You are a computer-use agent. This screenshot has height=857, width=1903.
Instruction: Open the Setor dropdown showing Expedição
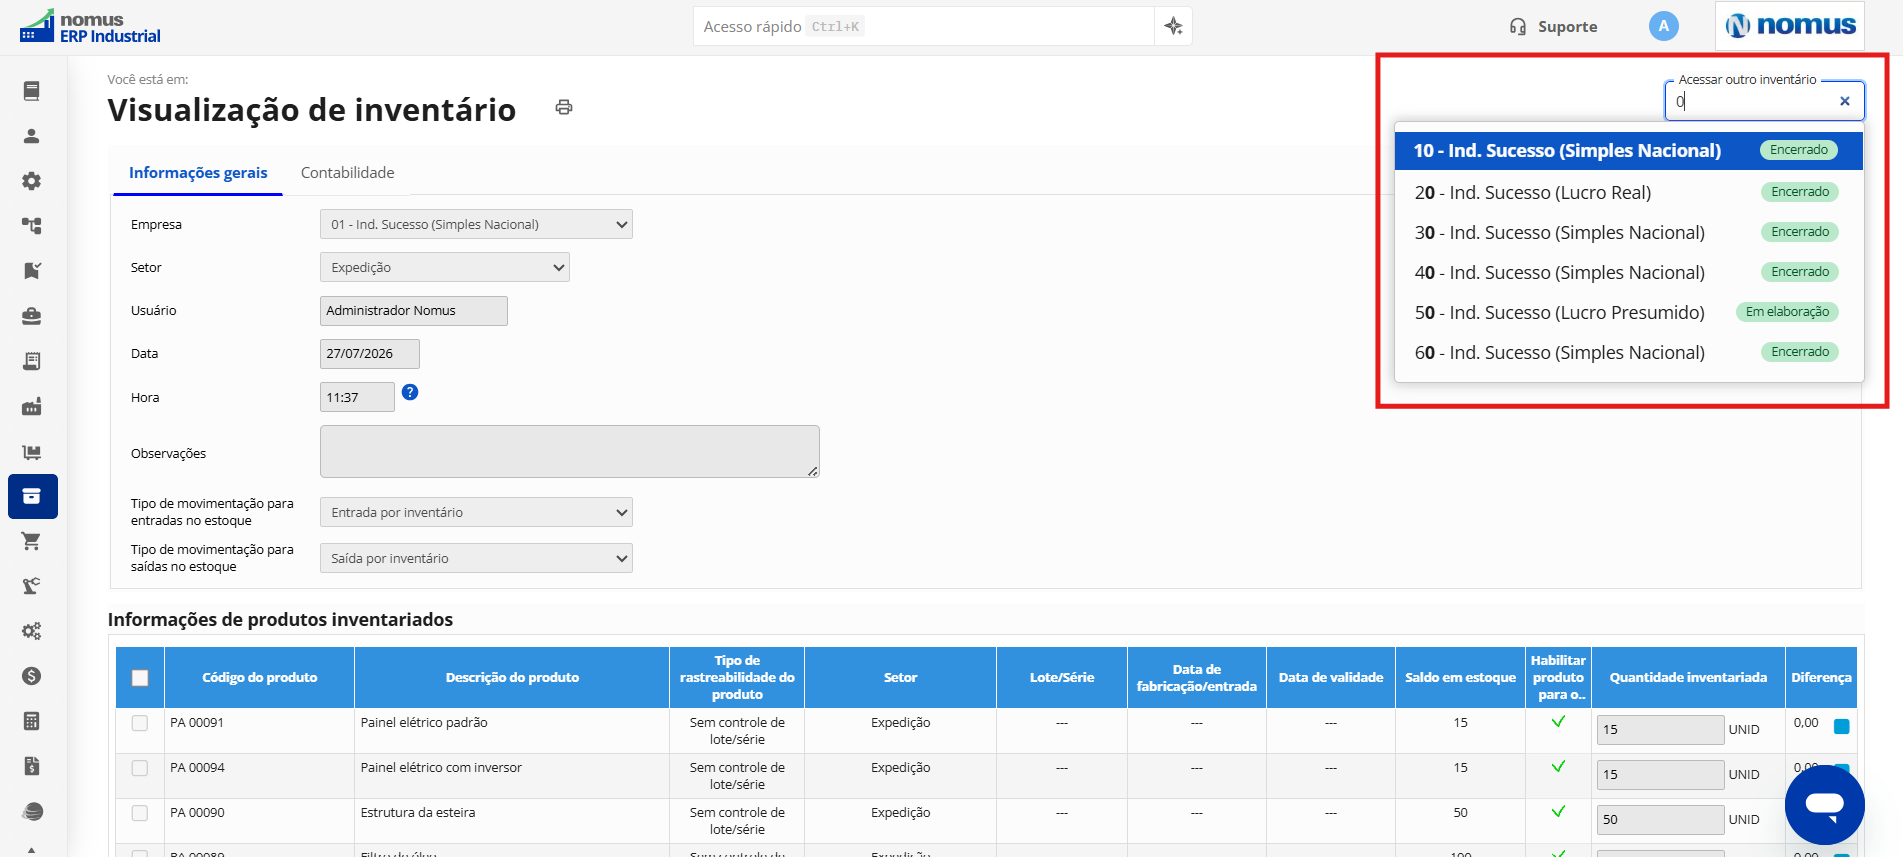click(x=445, y=267)
